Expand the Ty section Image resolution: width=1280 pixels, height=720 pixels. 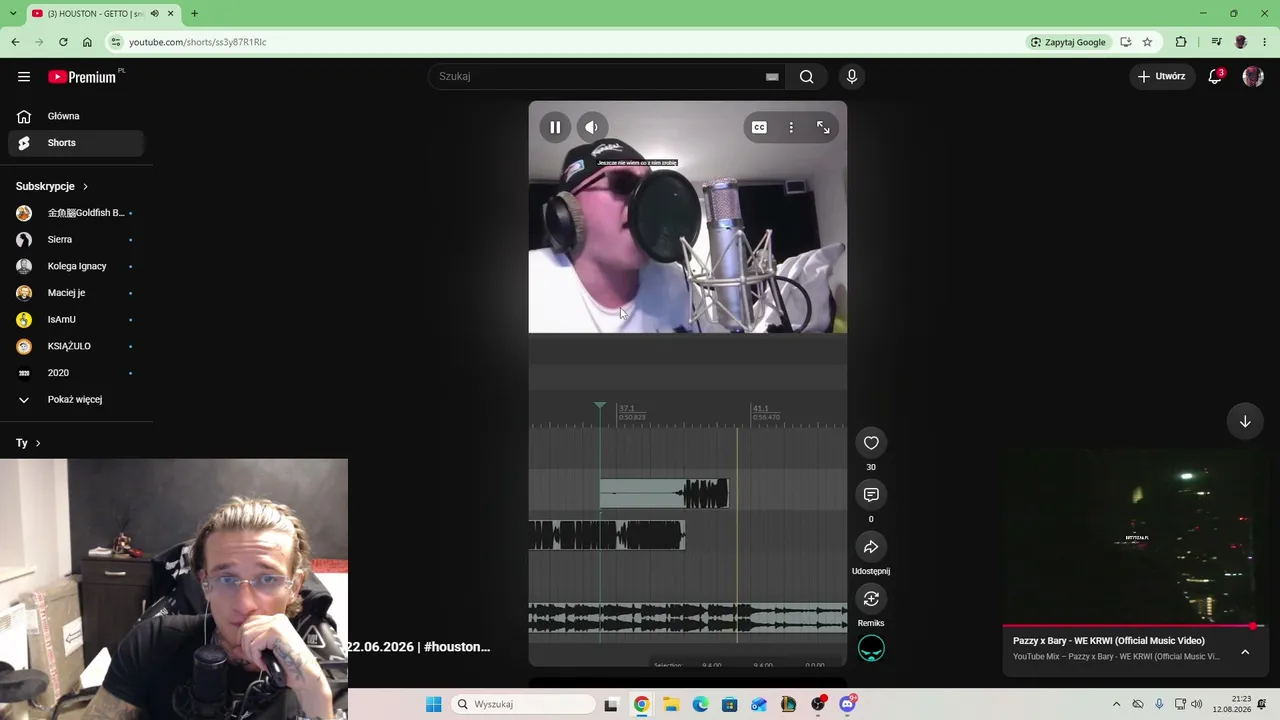pyautogui.click(x=28, y=443)
